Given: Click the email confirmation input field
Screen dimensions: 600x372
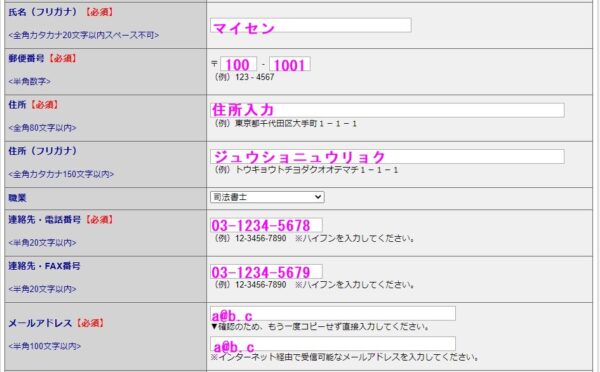Looking at the screenshot, I should (333, 344).
